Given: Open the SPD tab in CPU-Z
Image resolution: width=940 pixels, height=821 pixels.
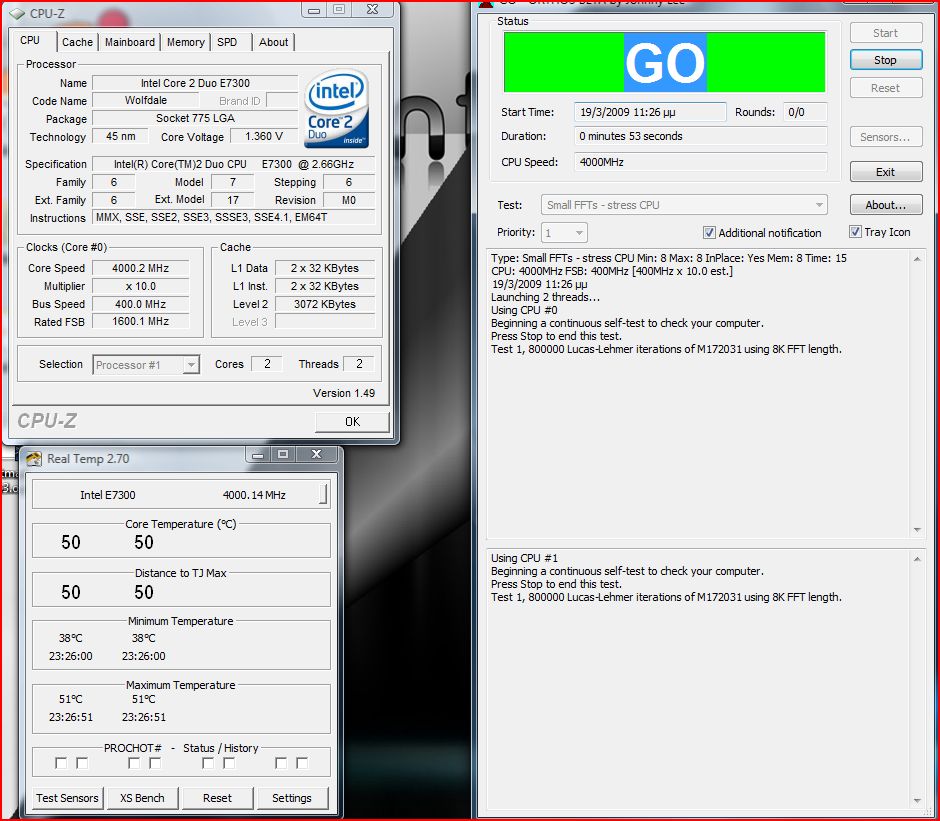Looking at the screenshot, I should (x=227, y=42).
